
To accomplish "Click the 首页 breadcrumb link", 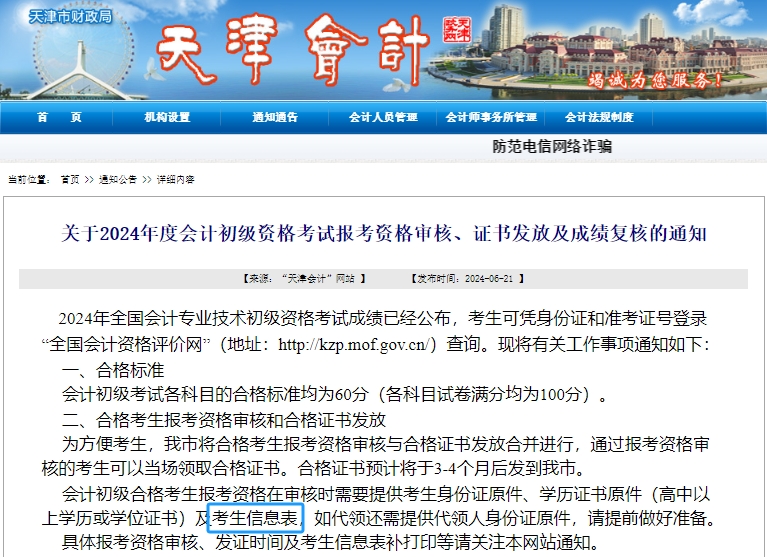I will (x=70, y=180).
